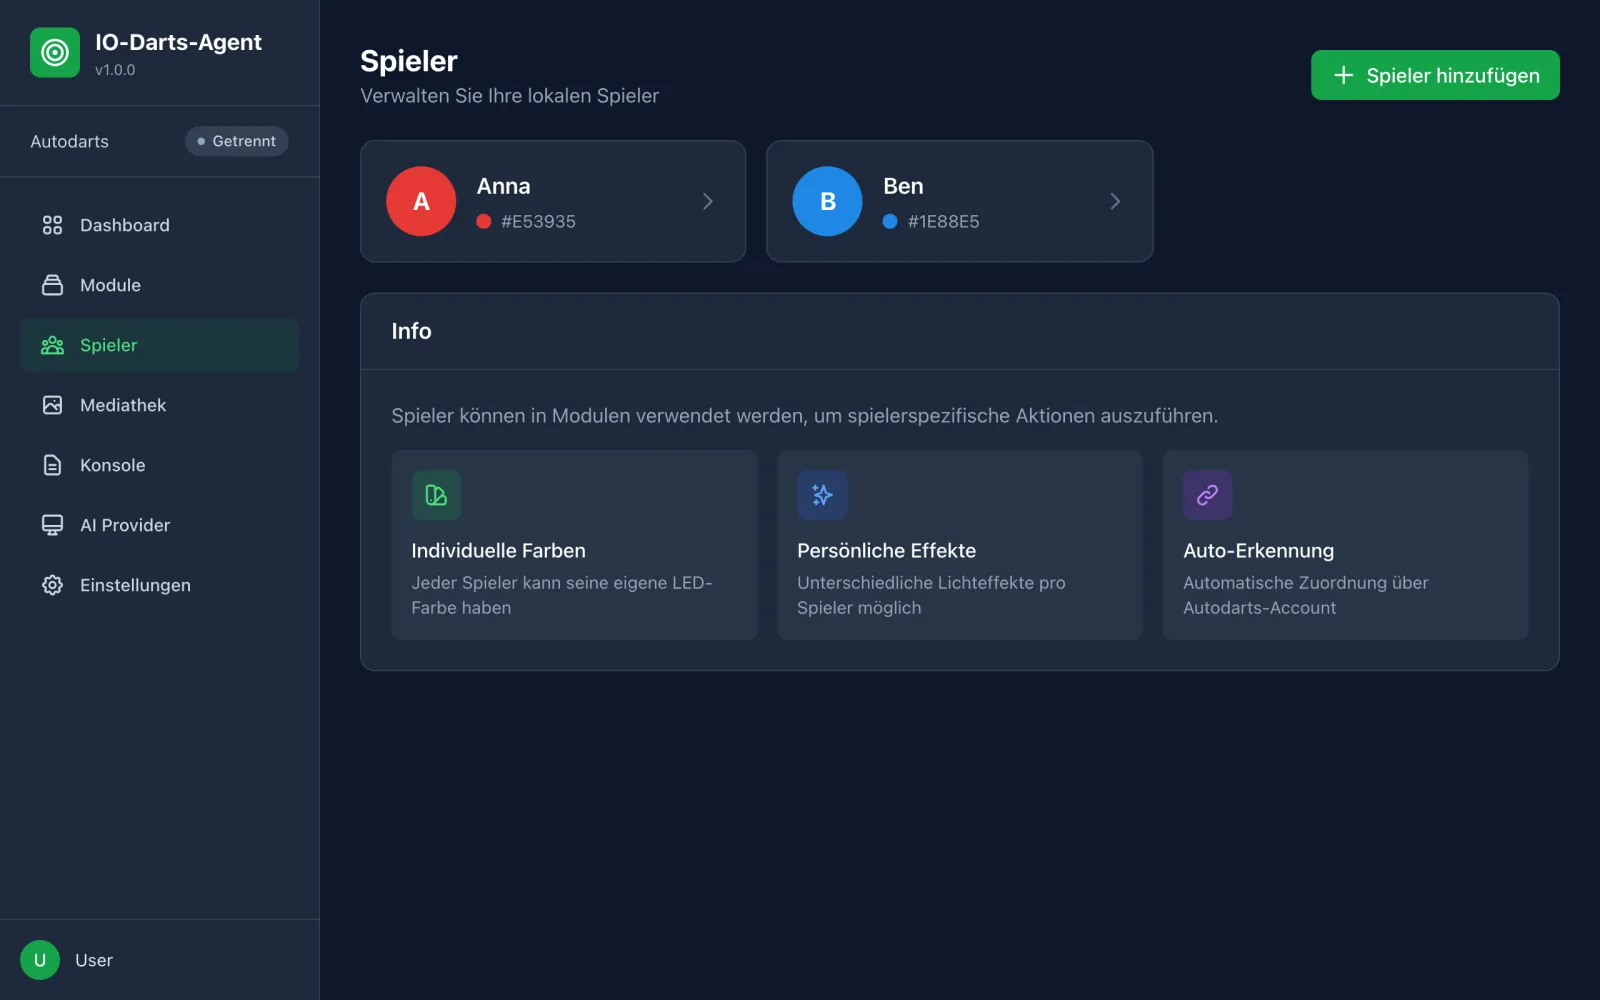Image resolution: width=1600 pixels, height=1000 pixels.
Task: Select the Anna player name
Action: click(x=504, y=186)
